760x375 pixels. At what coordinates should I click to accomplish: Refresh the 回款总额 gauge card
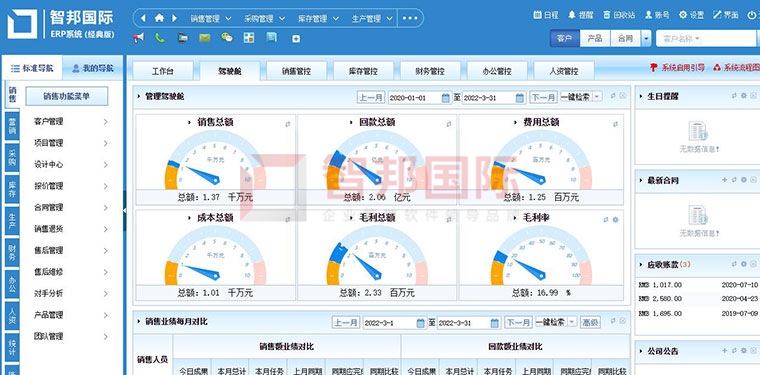coord(449,124)
